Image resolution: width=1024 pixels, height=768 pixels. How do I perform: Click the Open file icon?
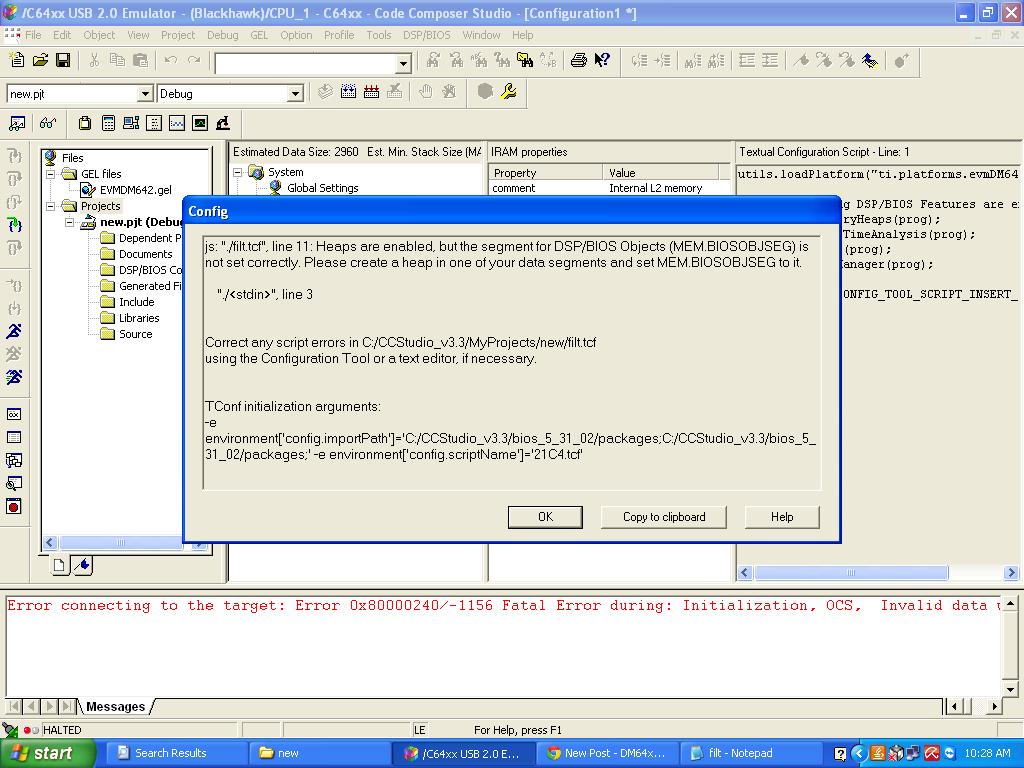pos(40,60)
